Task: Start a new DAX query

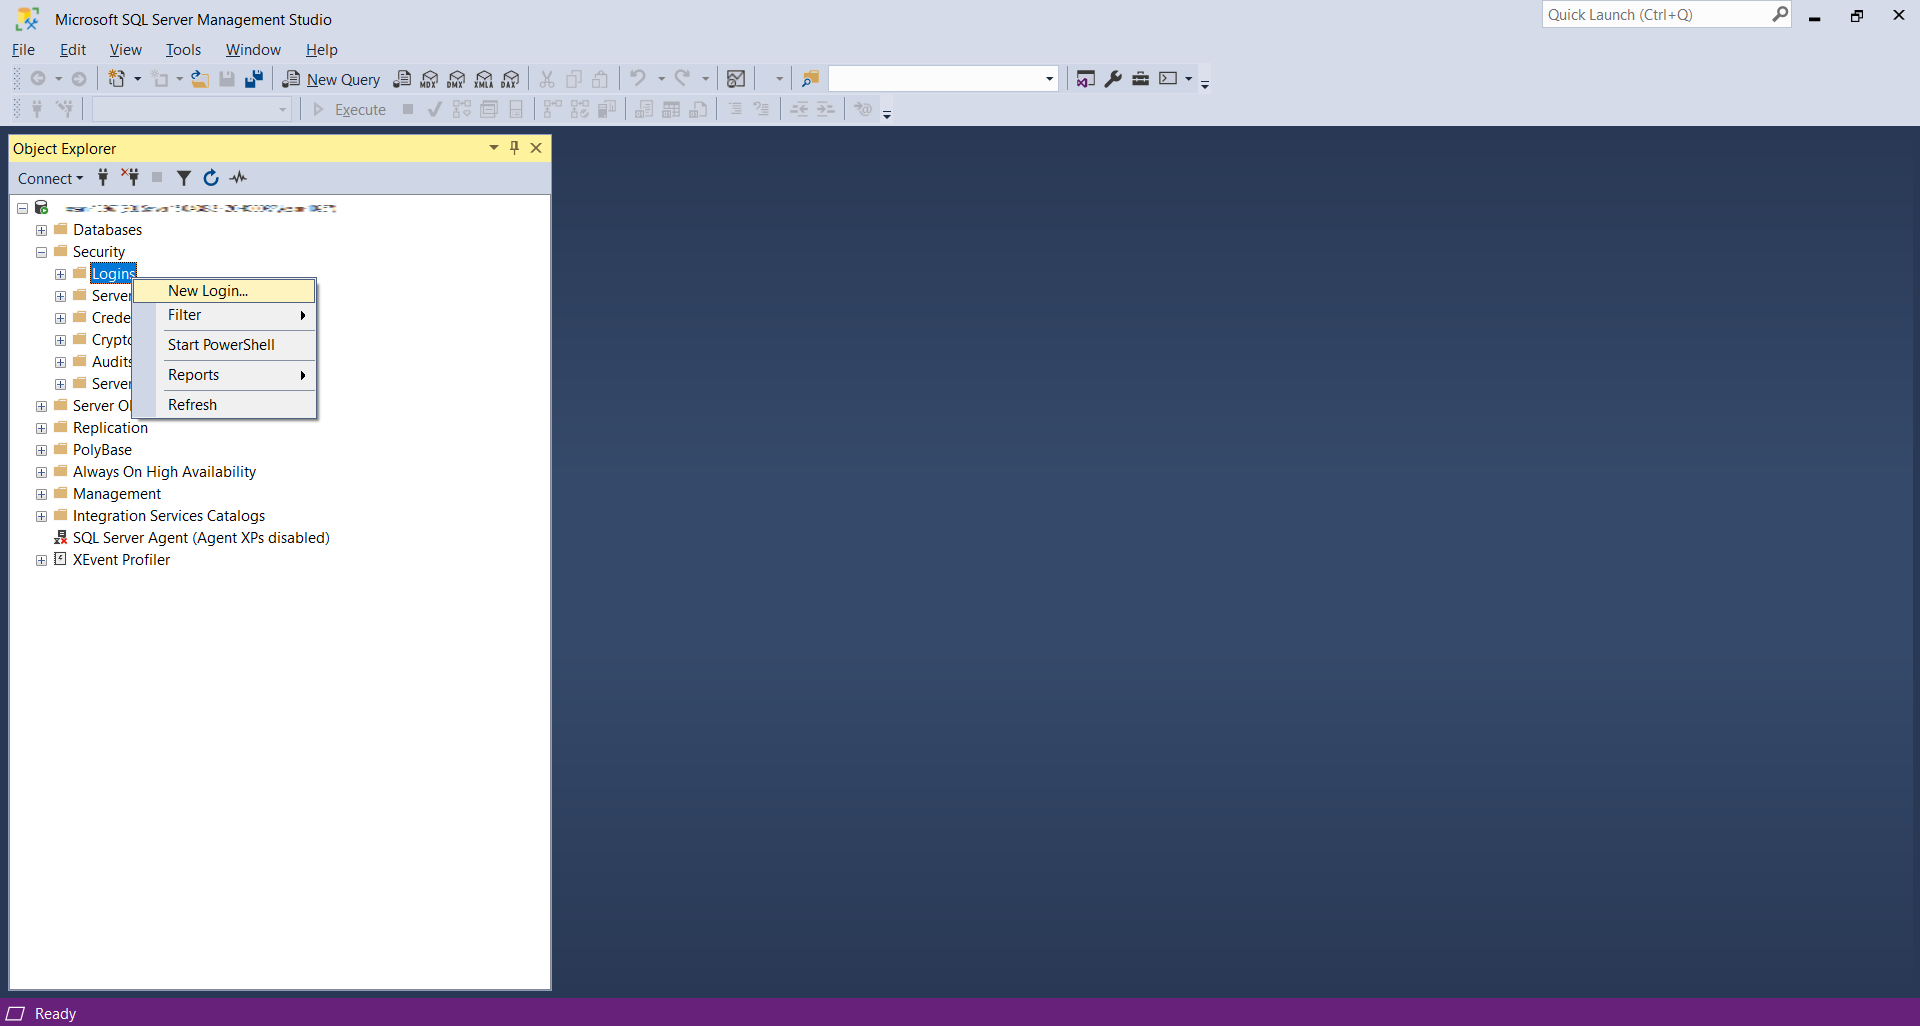Action: [511, 79]
